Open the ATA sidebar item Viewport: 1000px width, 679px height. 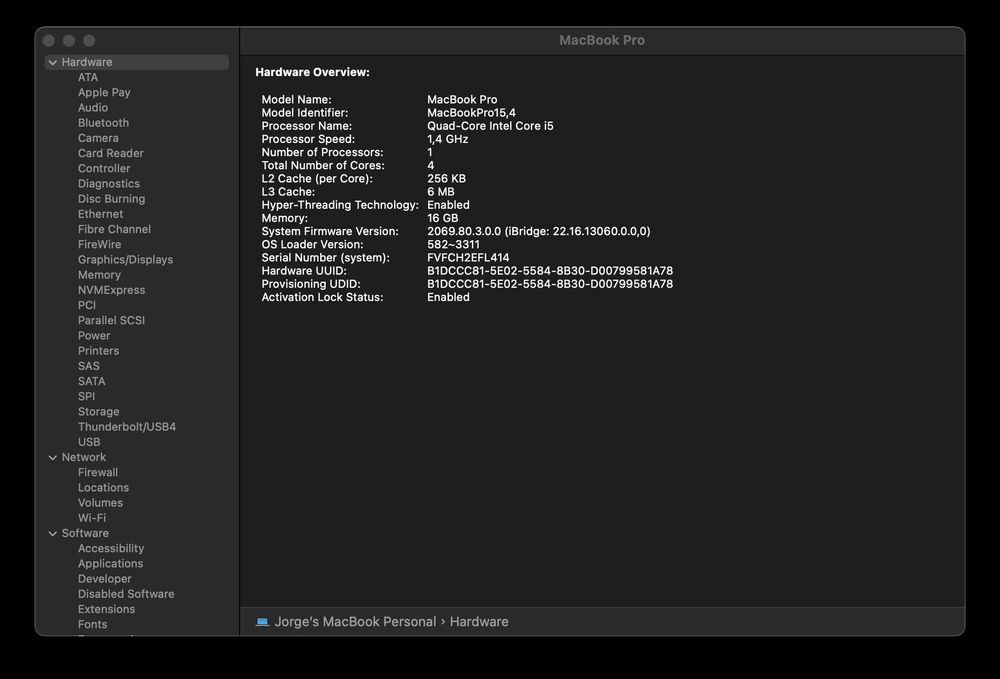coord(88,77)
